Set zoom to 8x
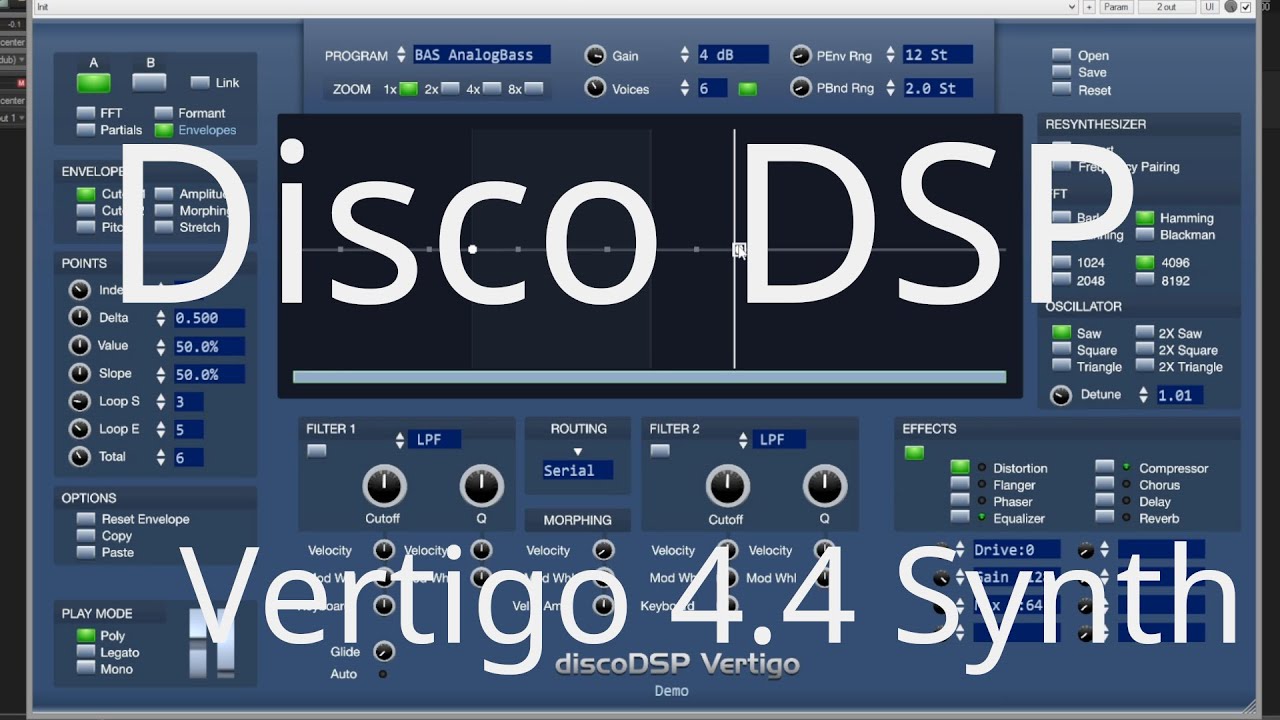Screen dimensions: 1280x720 pyautogui.click(x=534, y=89)
